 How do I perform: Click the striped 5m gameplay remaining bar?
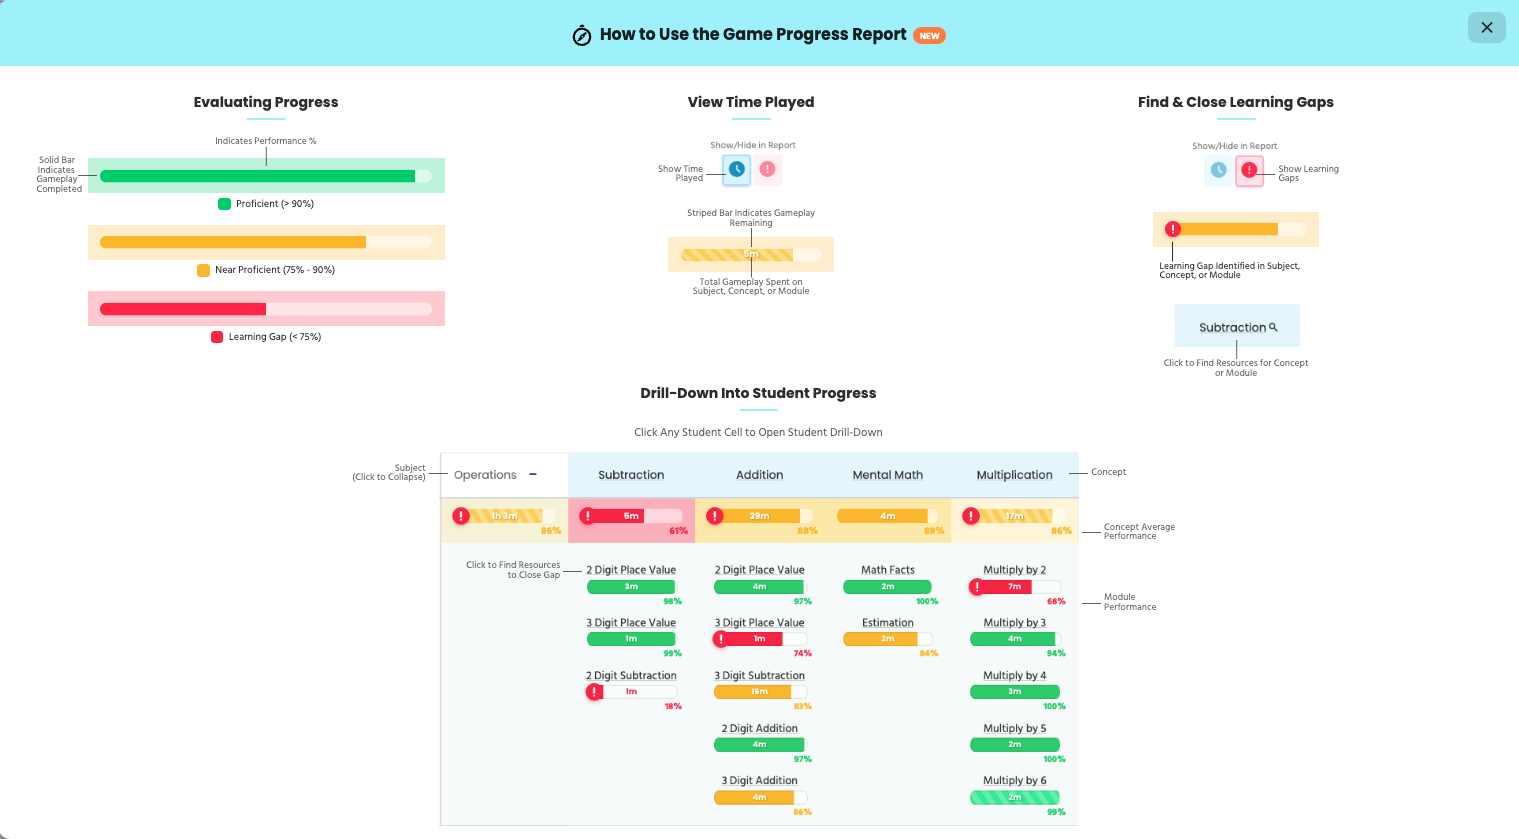(751, 255)
